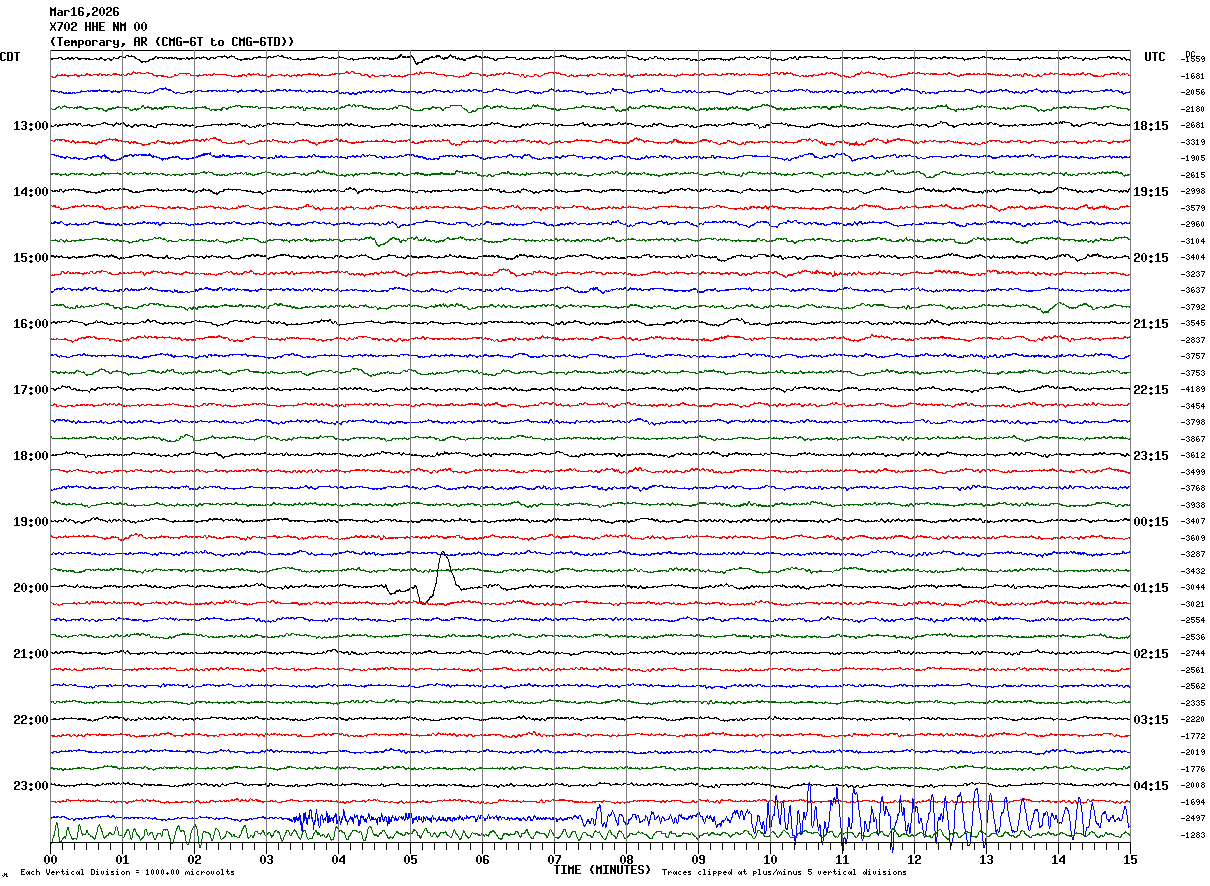The width and height of the screenshot is (1210, 886).
Task: Click the "04:15" UTC time label
Action: point(1151,786)
